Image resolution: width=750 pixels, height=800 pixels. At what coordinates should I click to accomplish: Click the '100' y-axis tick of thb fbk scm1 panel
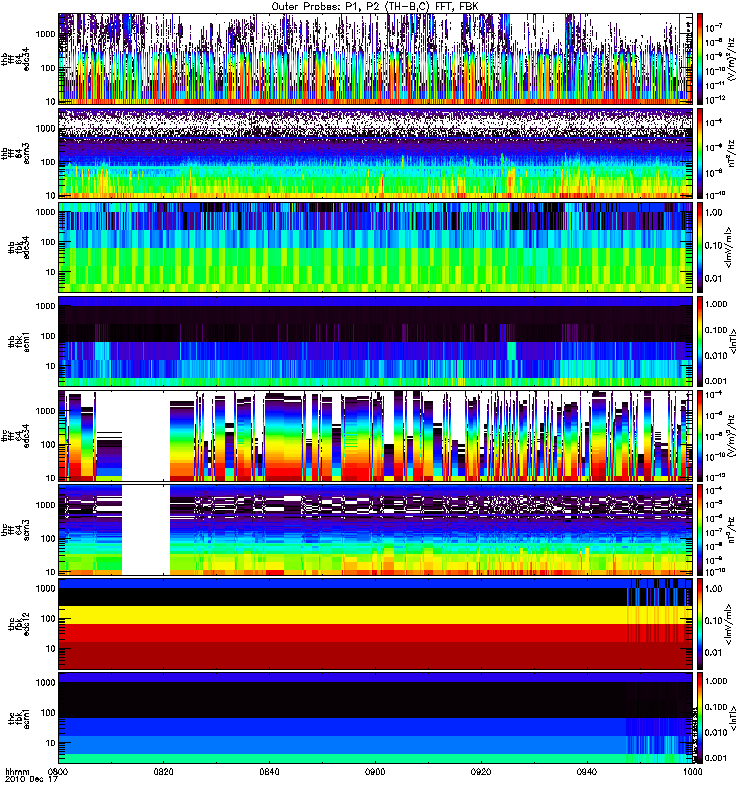click(48, 336)
